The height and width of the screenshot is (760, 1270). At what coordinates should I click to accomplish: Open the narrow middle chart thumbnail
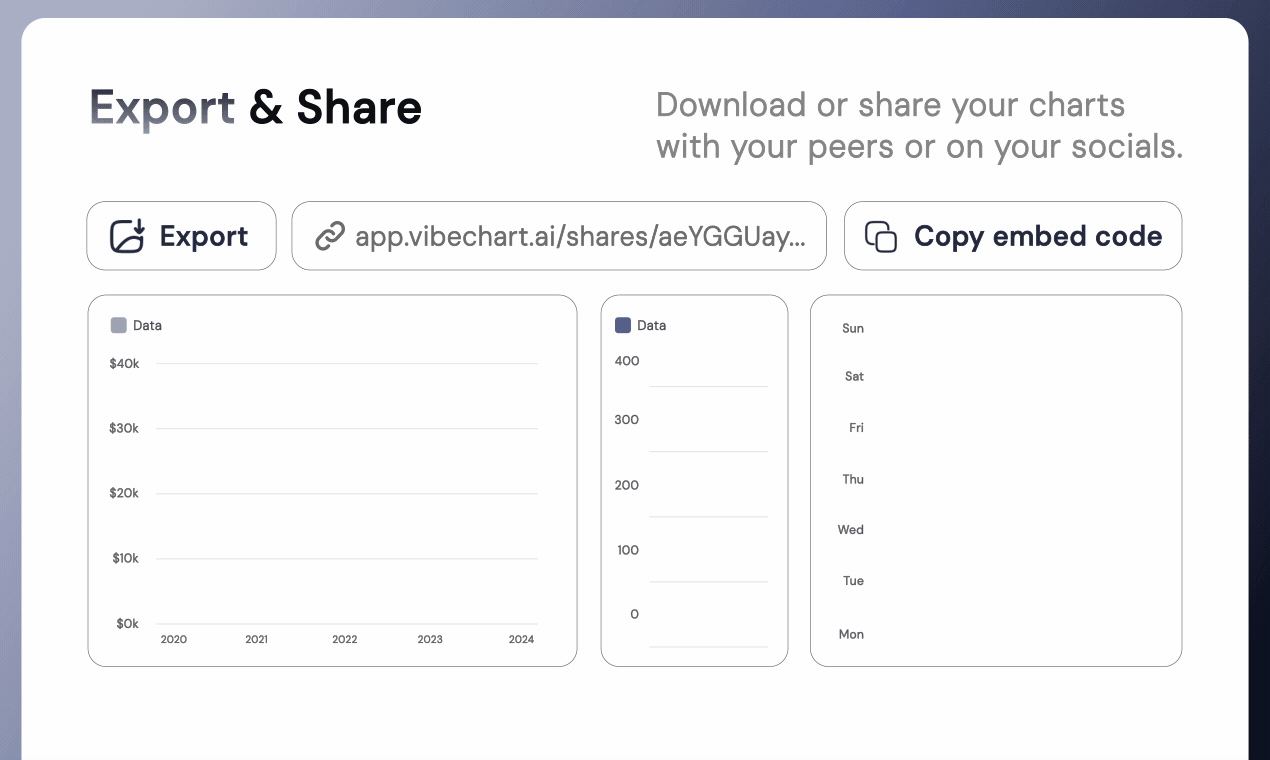[x=694, y=480]
